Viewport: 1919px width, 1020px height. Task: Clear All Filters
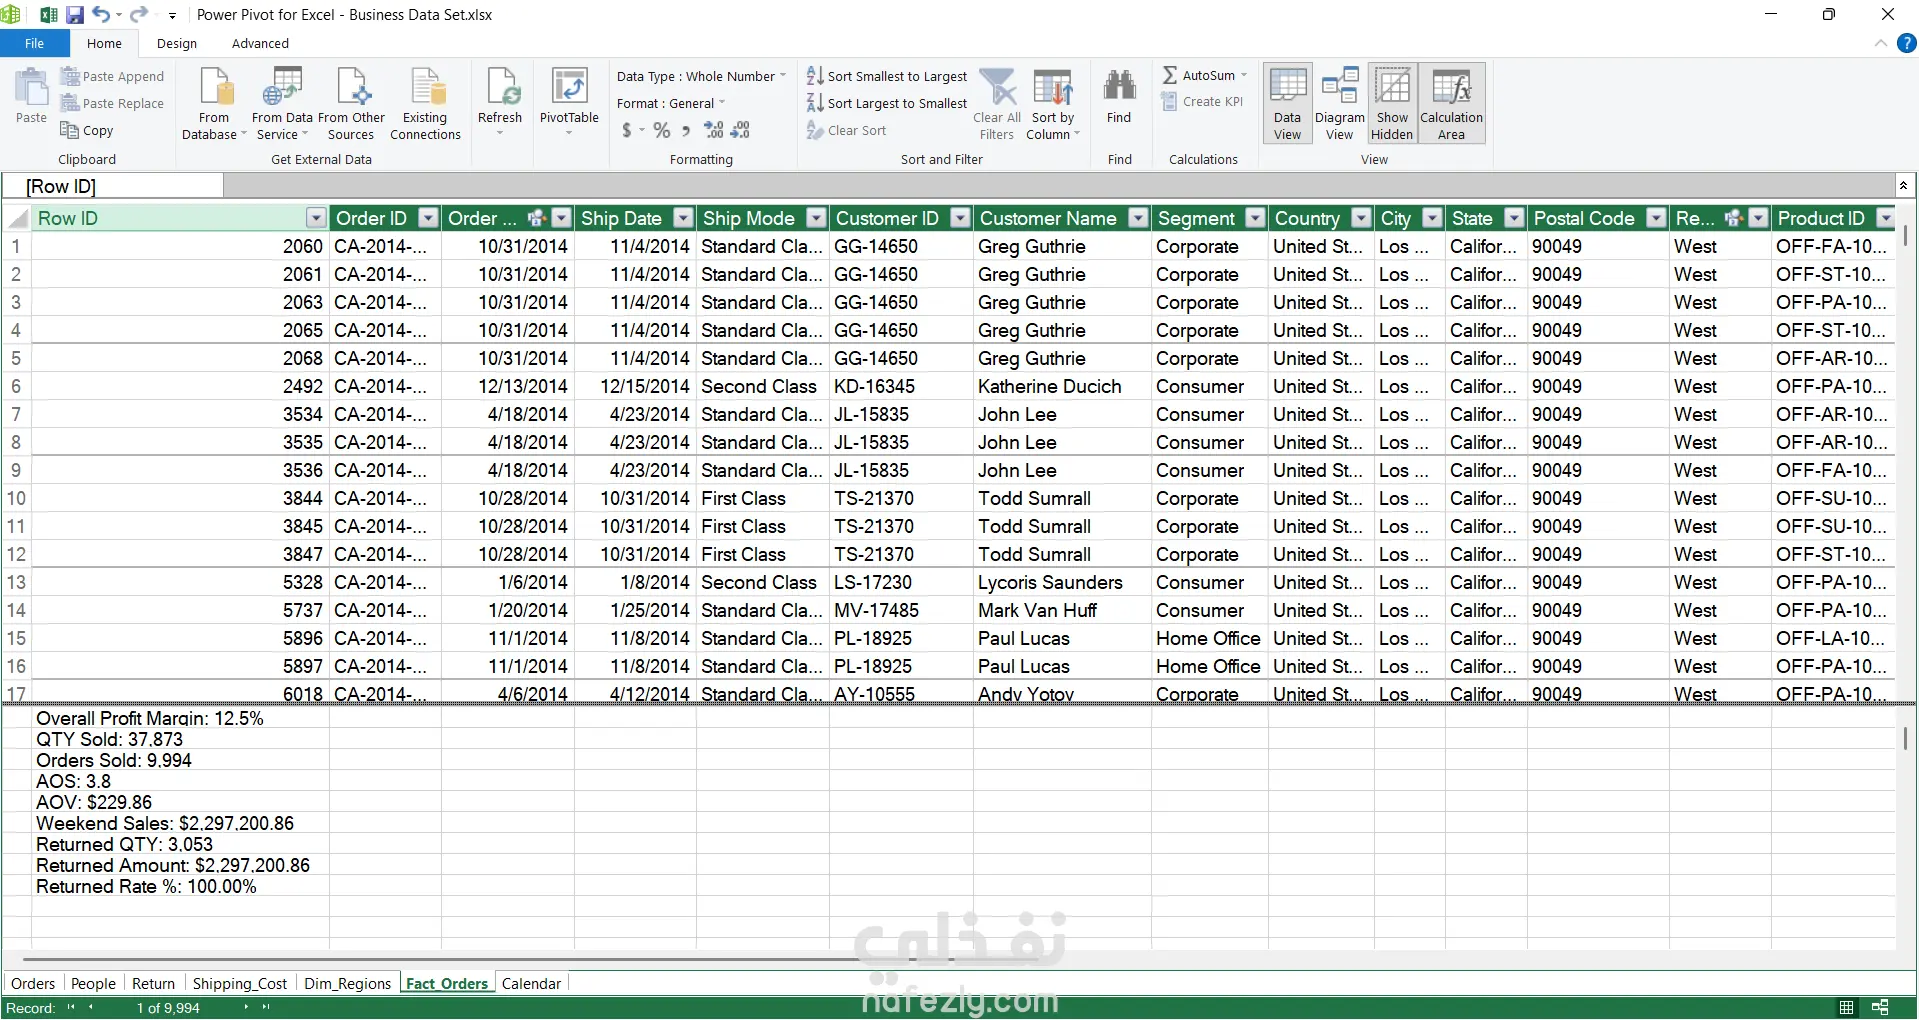tap(997, 104)
